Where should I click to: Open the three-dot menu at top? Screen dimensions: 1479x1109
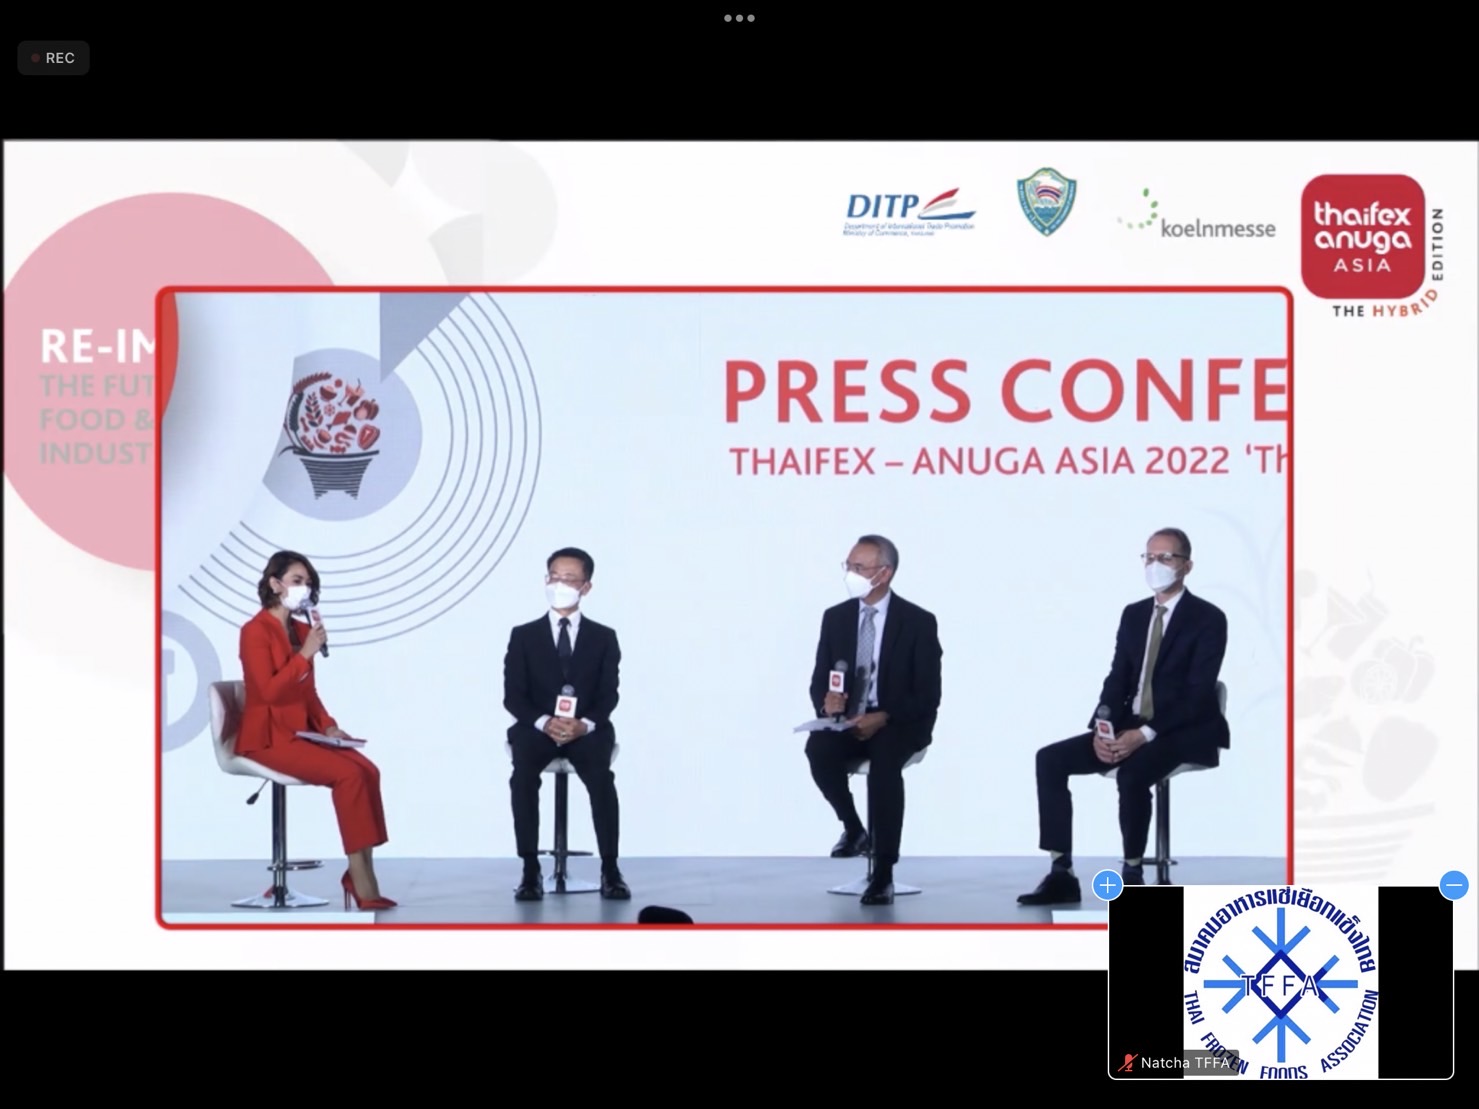pyautogui.click(x=739, y=18)
